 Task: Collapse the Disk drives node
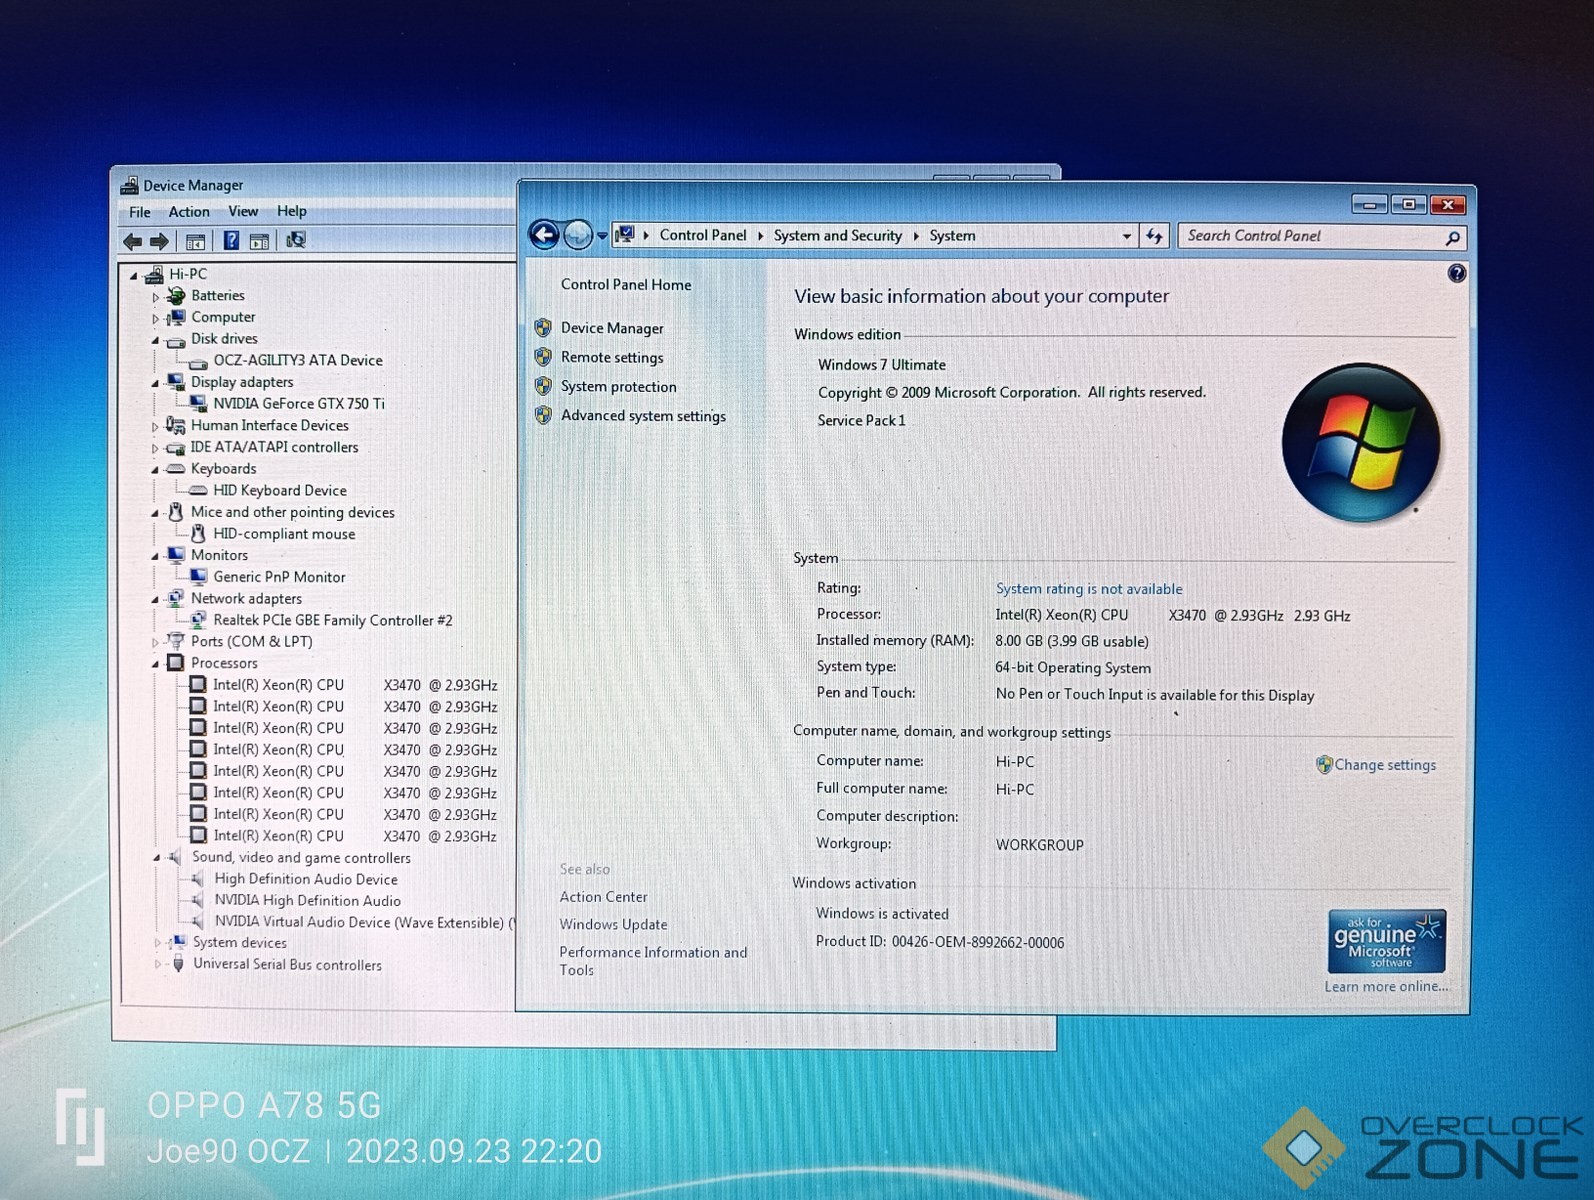pos(155,341)
